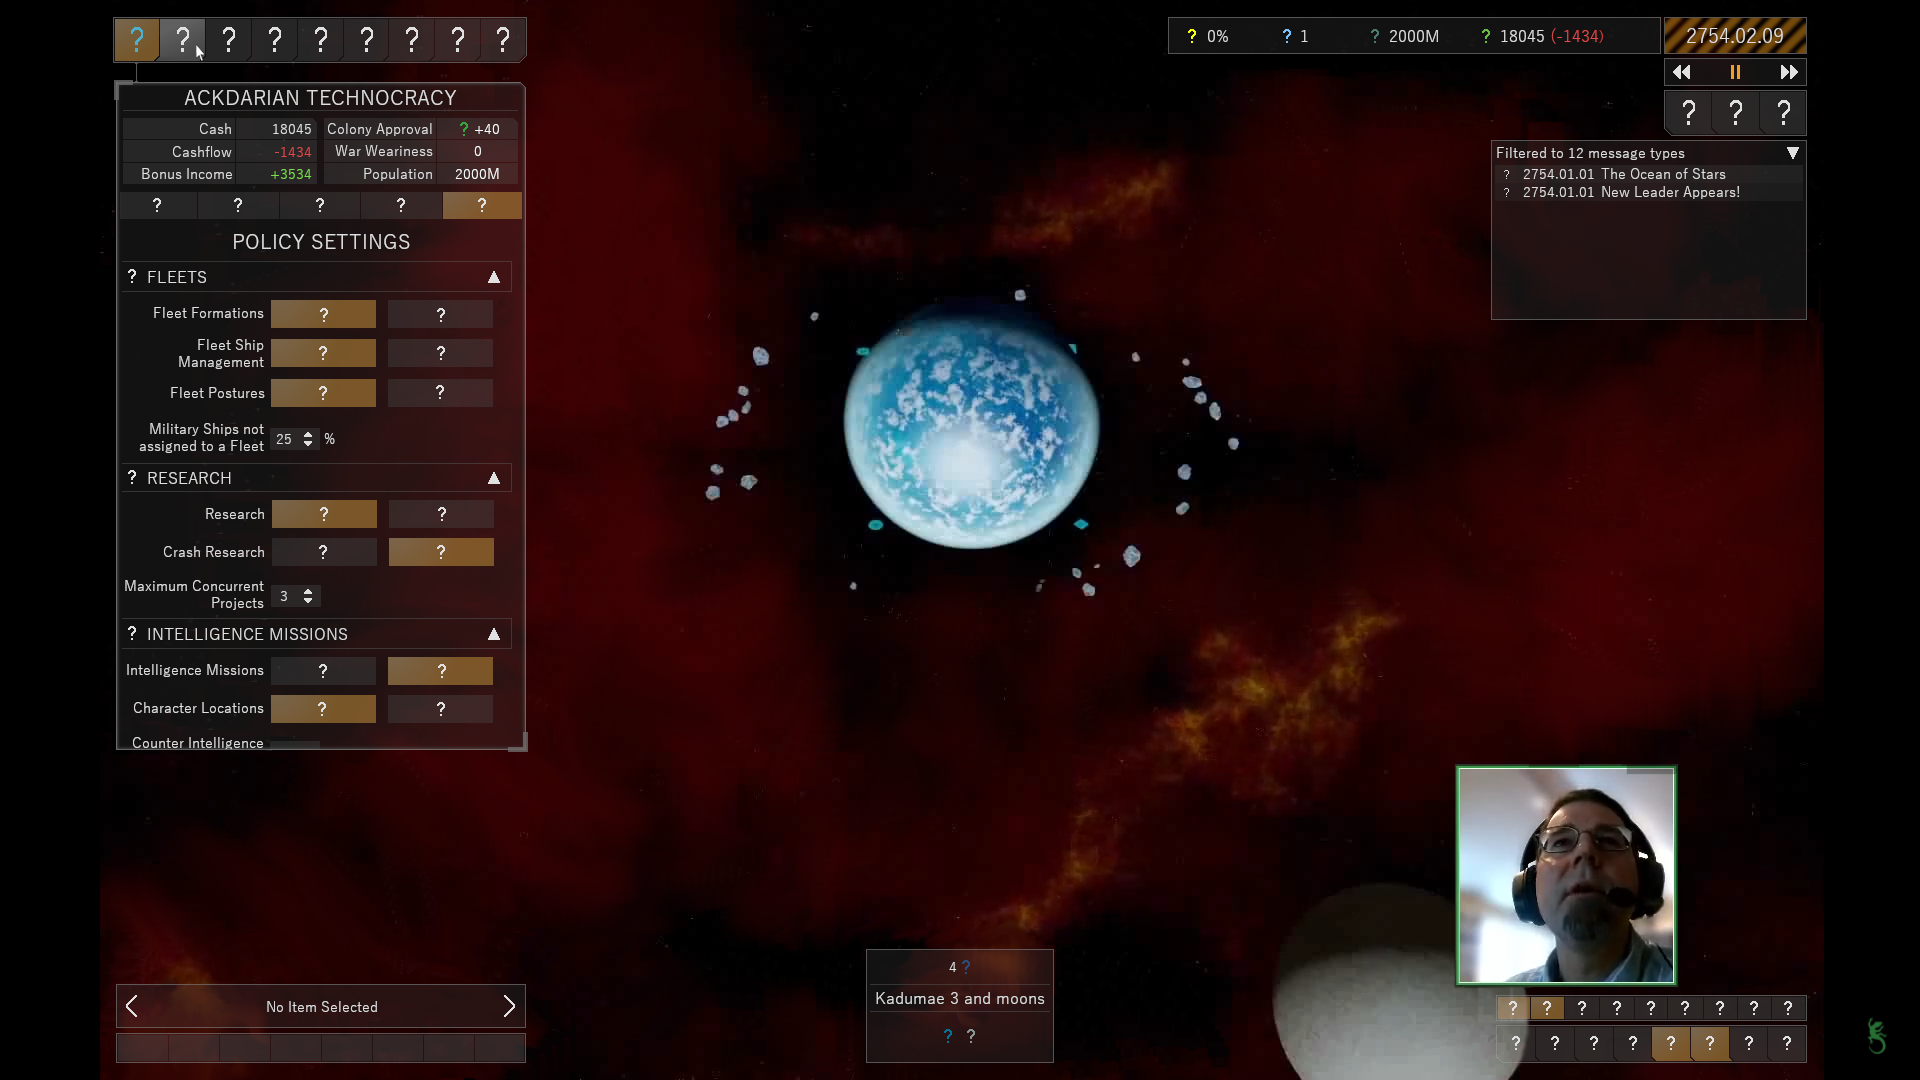Image resolution: width=1920 pixels, height=1080 pixels.
Task: Decrease game speed with rewind arrows
Action: (1682, 72)
